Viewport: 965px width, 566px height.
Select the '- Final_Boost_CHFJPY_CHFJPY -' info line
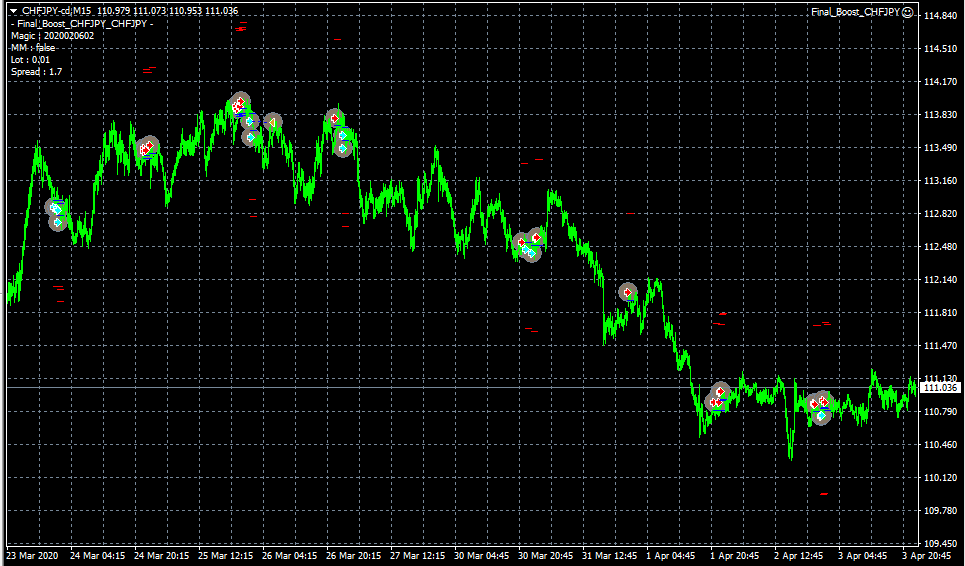pos(82,23)
